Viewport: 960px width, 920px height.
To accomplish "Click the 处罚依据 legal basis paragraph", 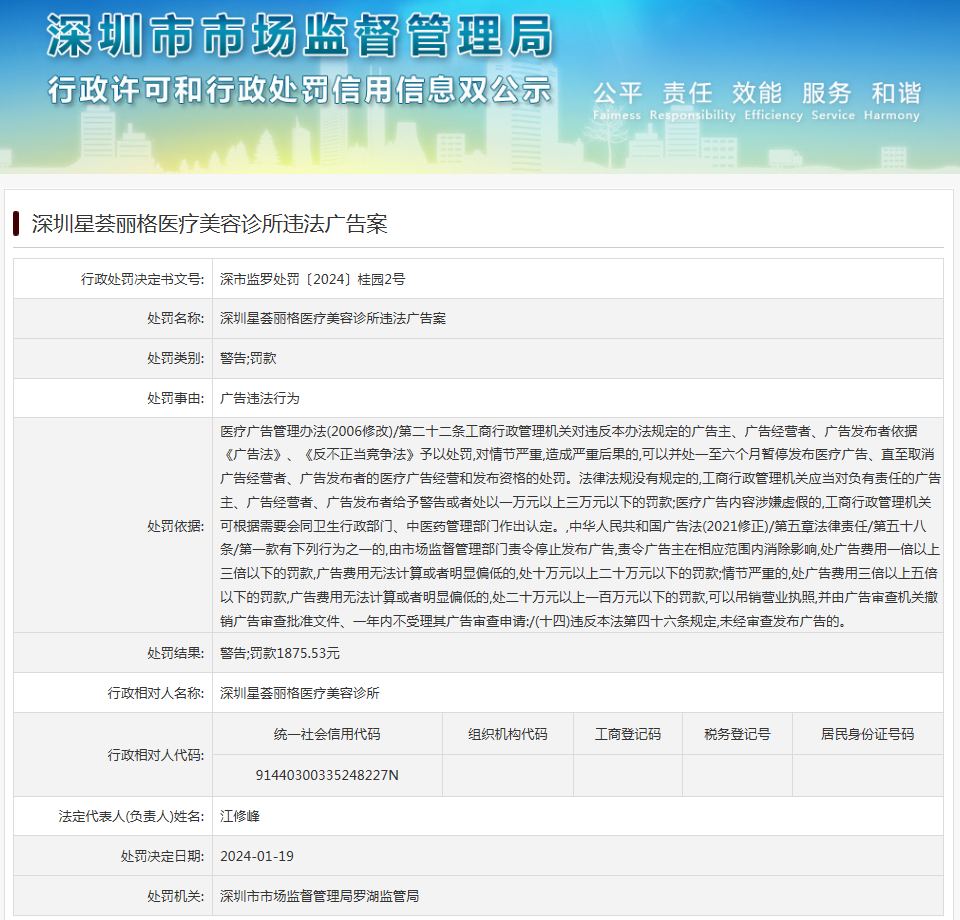I will coord(580,525).
